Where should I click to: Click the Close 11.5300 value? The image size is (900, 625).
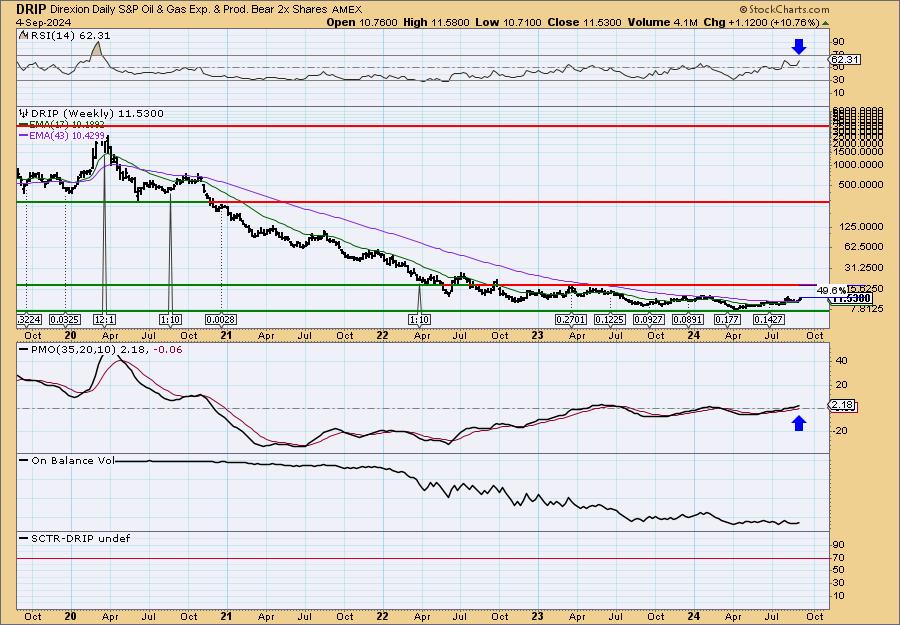pyautogui.click(x=584, y=22)
